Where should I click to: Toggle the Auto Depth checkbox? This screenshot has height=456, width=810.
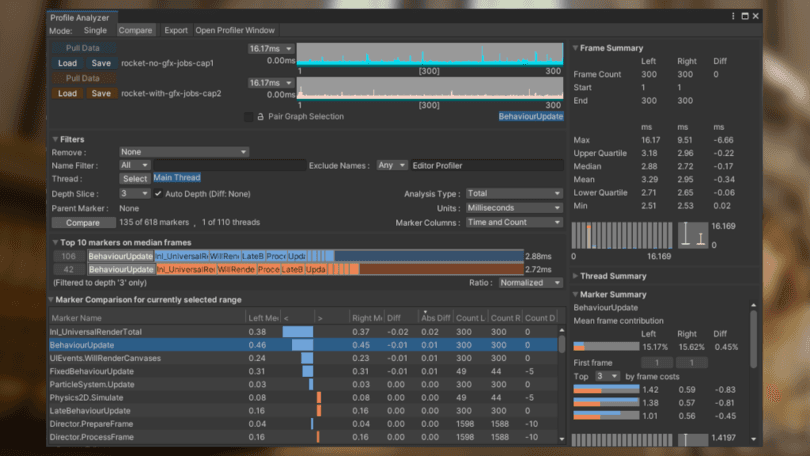[158, 194]
